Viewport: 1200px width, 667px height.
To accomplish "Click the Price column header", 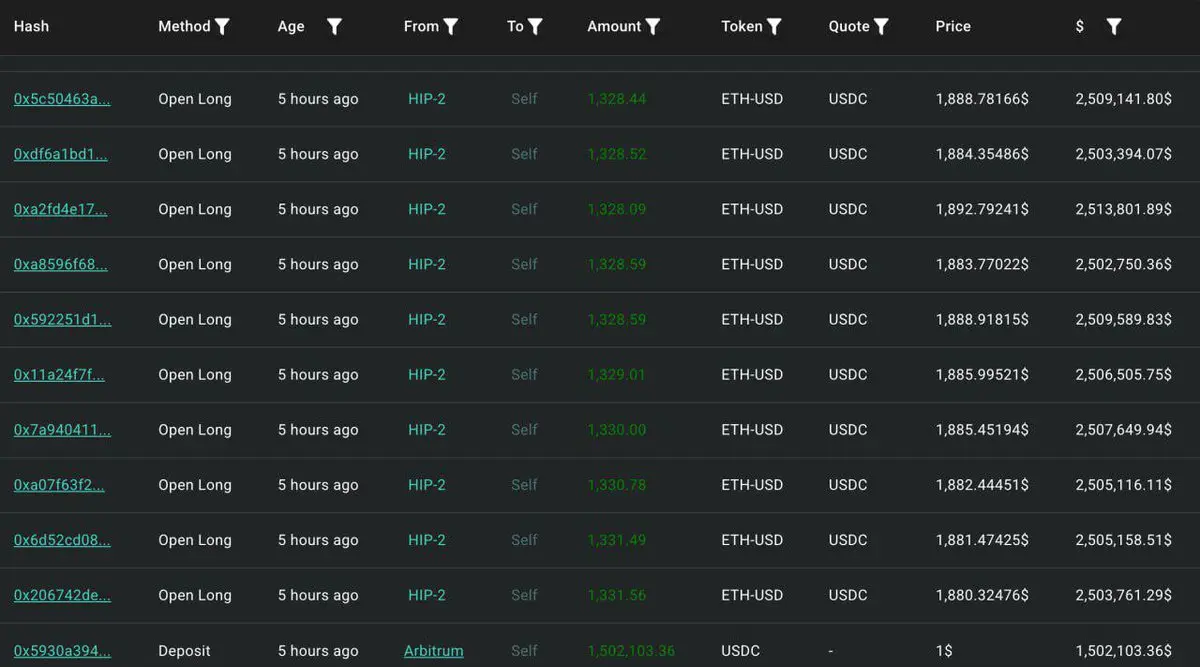I will pos(953,26).
